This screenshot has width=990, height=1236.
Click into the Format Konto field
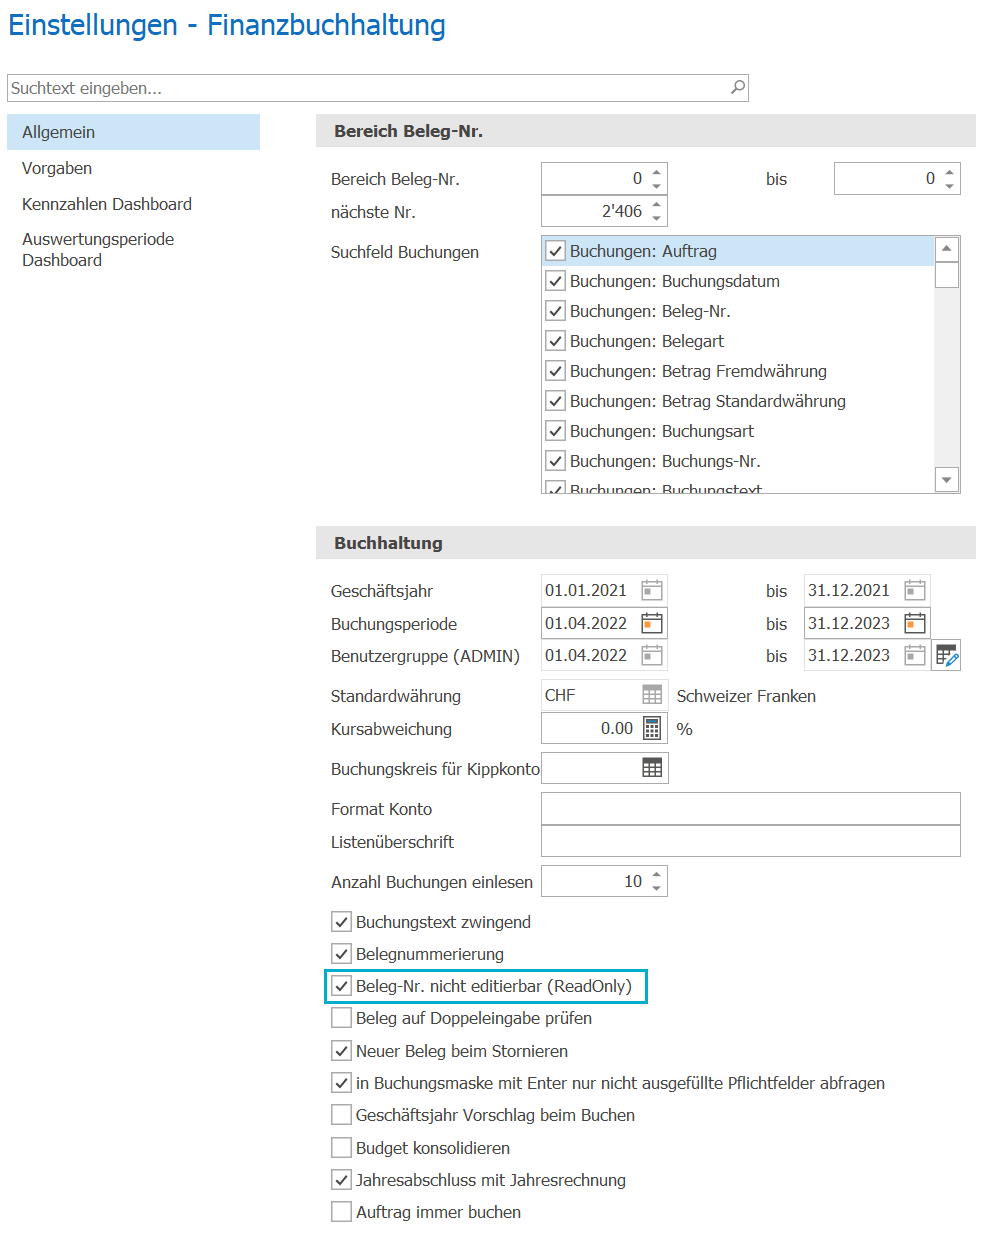751,809
